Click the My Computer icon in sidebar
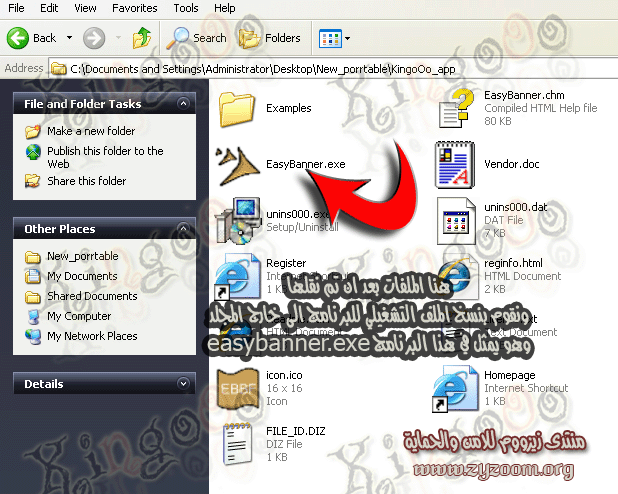The width and height of the screenshot is (618, 494). click(x=34, y=316)
